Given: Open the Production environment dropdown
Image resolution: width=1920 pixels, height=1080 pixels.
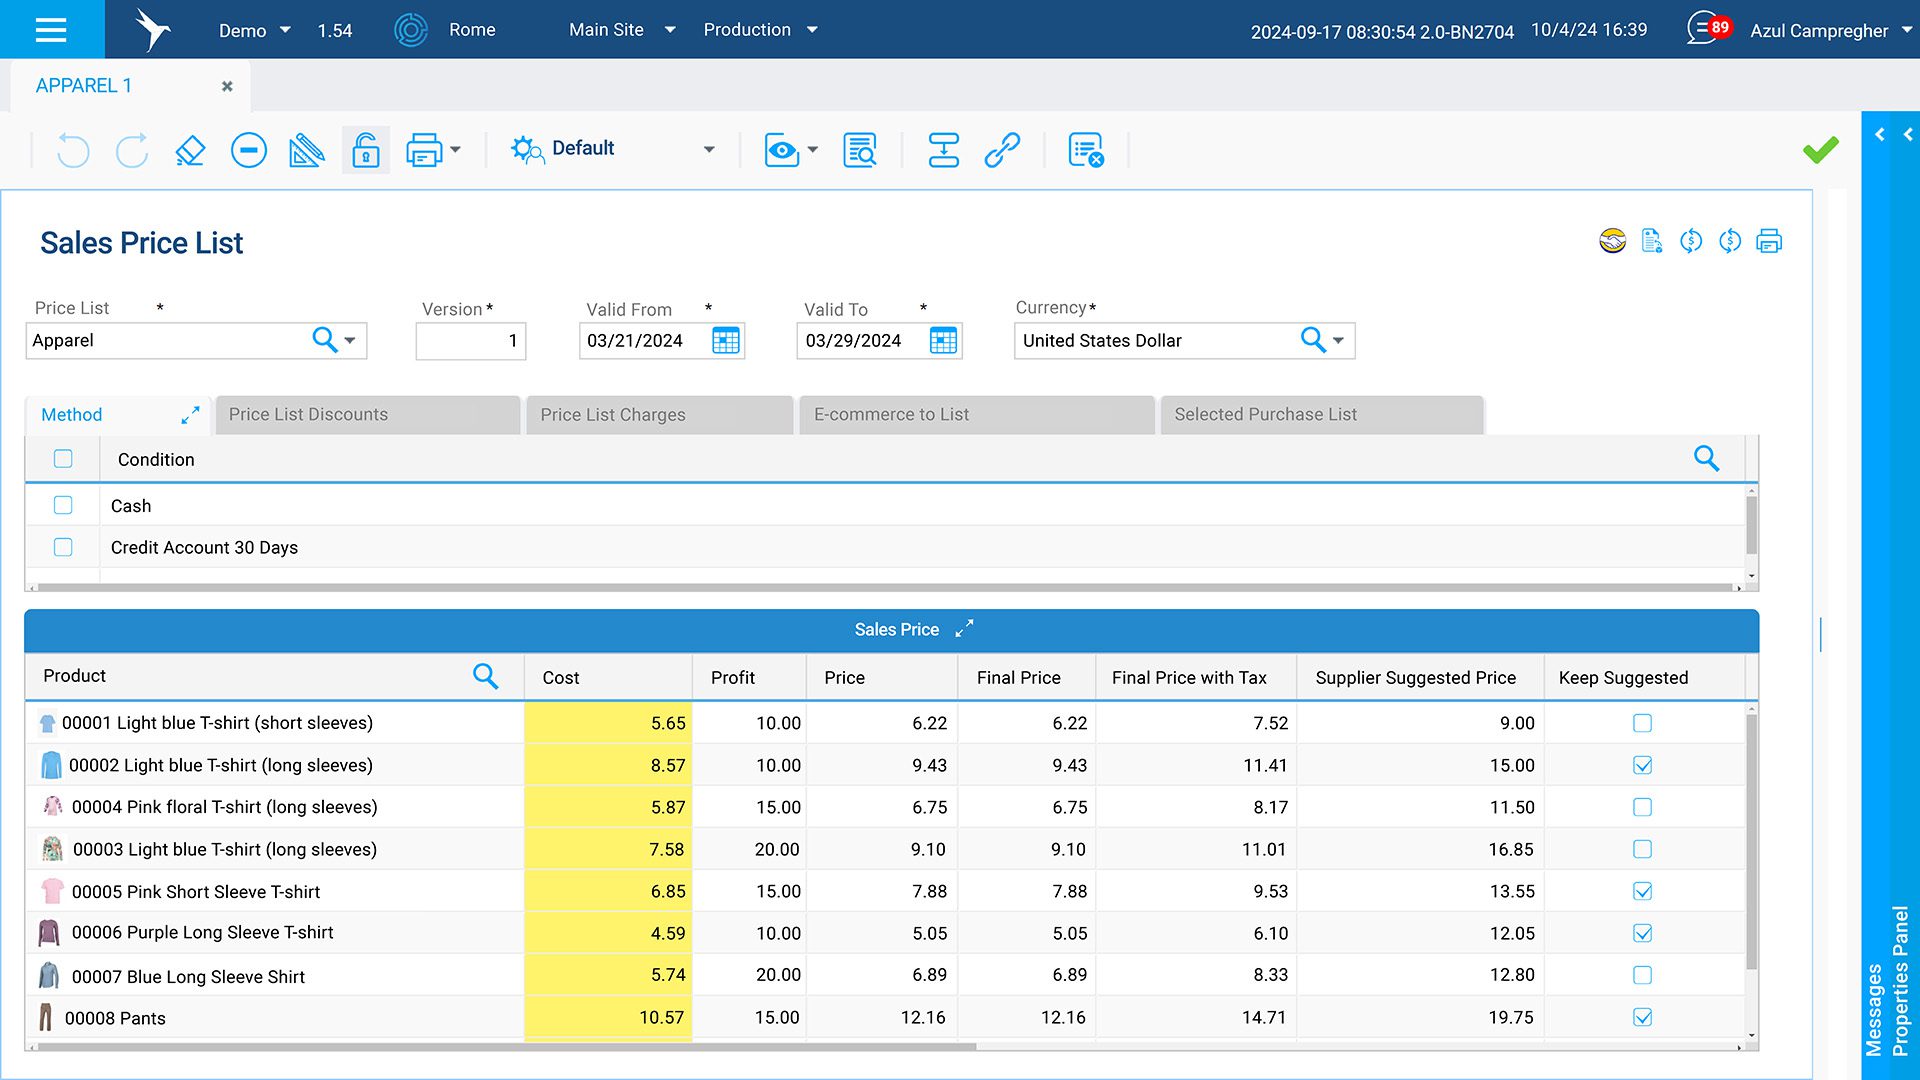Looking at the screenshot, I should (x=812, y=30).
